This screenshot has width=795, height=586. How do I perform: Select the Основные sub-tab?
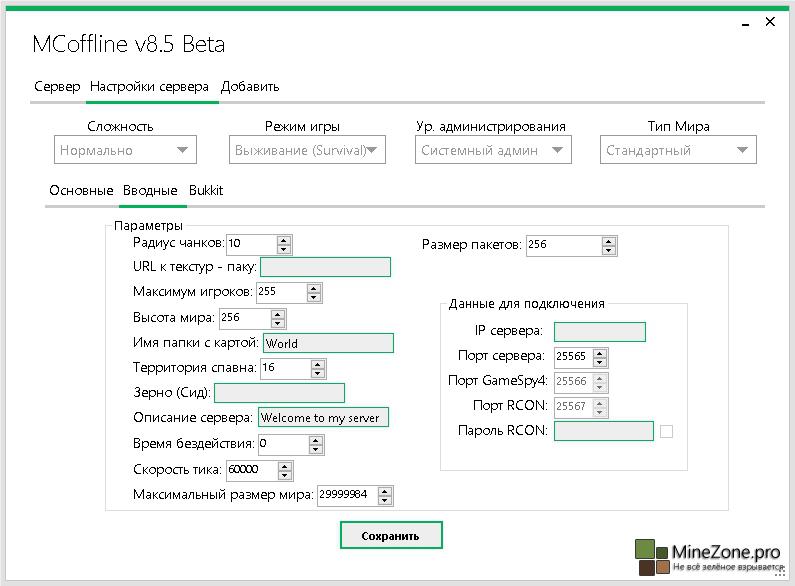click(81, 190)
